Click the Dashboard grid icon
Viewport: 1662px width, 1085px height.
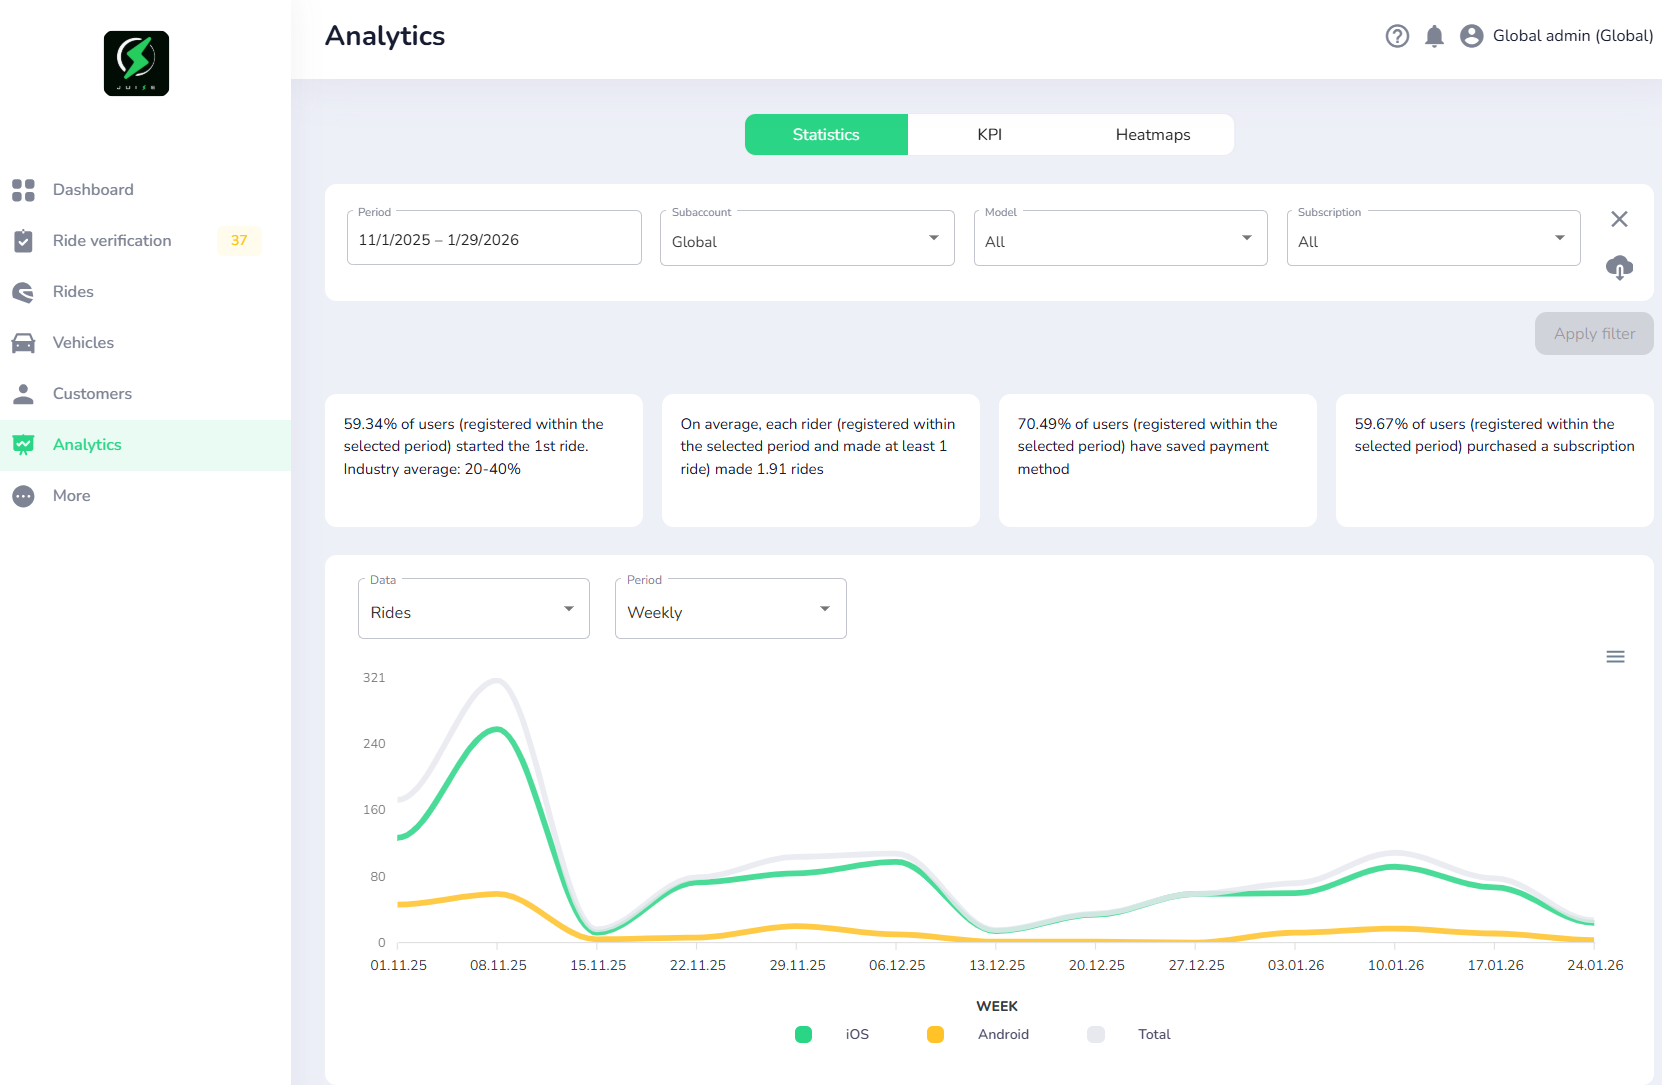point(23,190)
